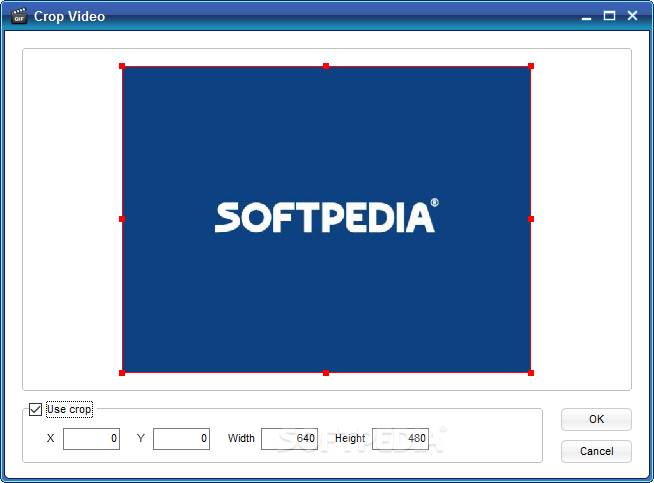The width and height of the screenshot is (654, 483).
Task: Click the Width label
Action: (x=241, y=438)
